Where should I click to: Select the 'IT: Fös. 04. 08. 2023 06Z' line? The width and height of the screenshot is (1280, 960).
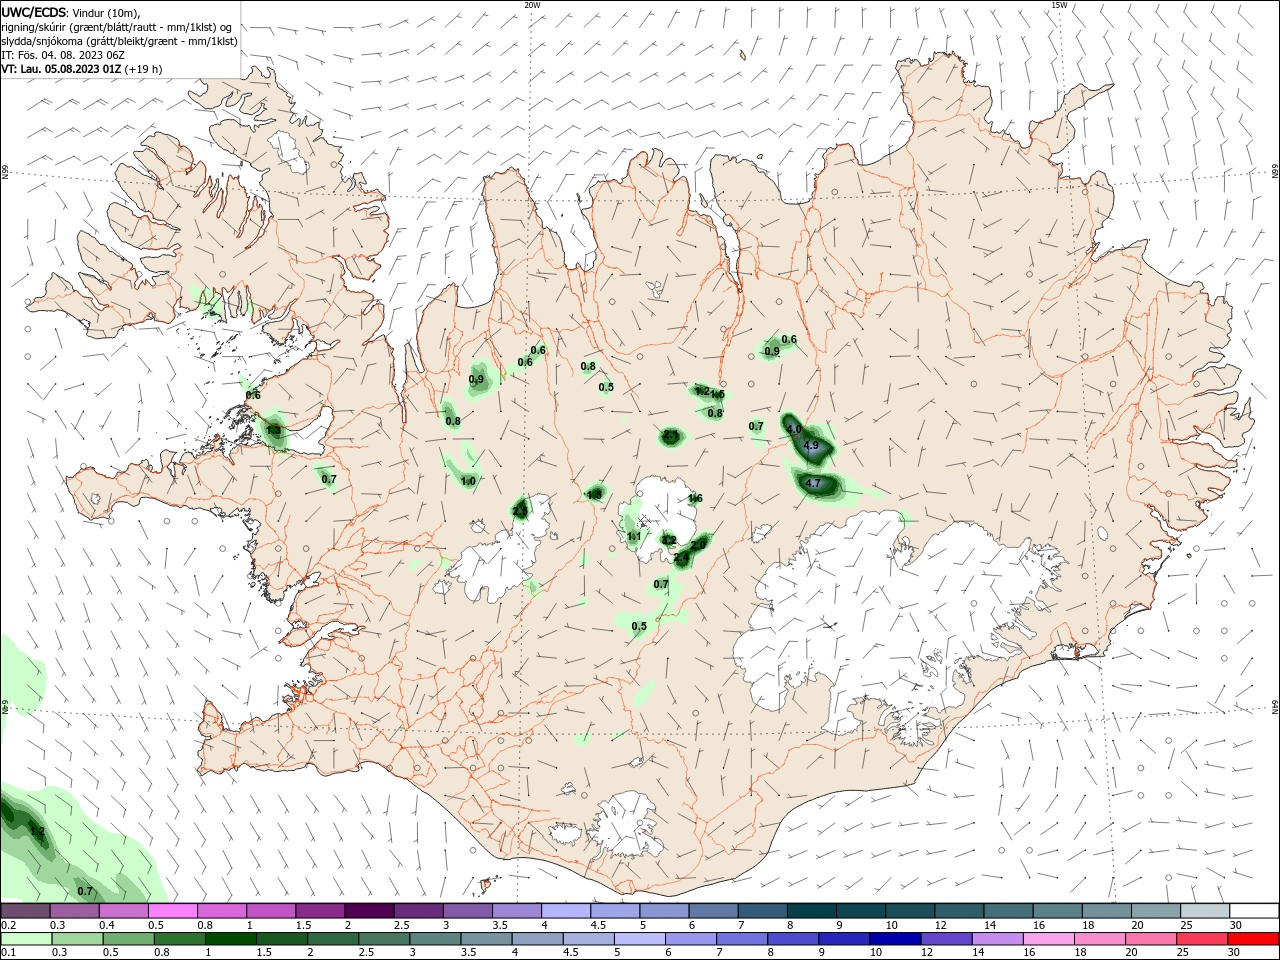click(63, 55)
